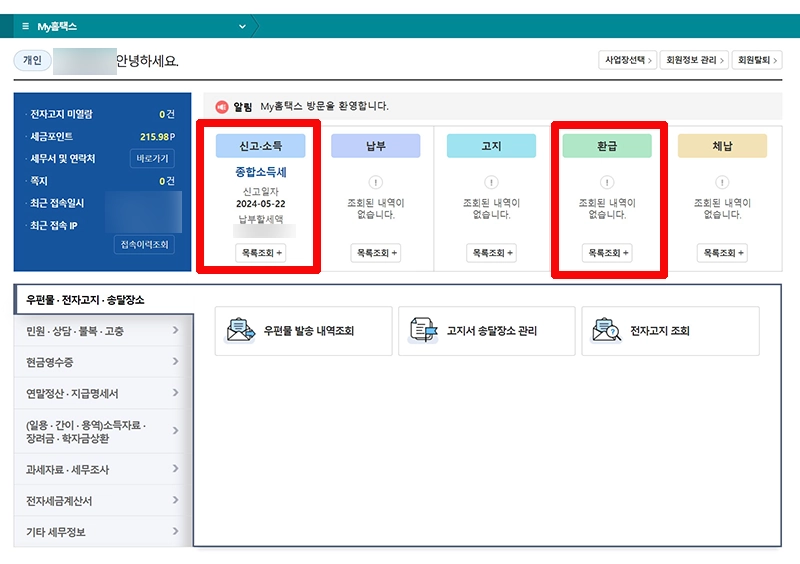
Task: Open 접속이력조회
Action: coord(144,244)
